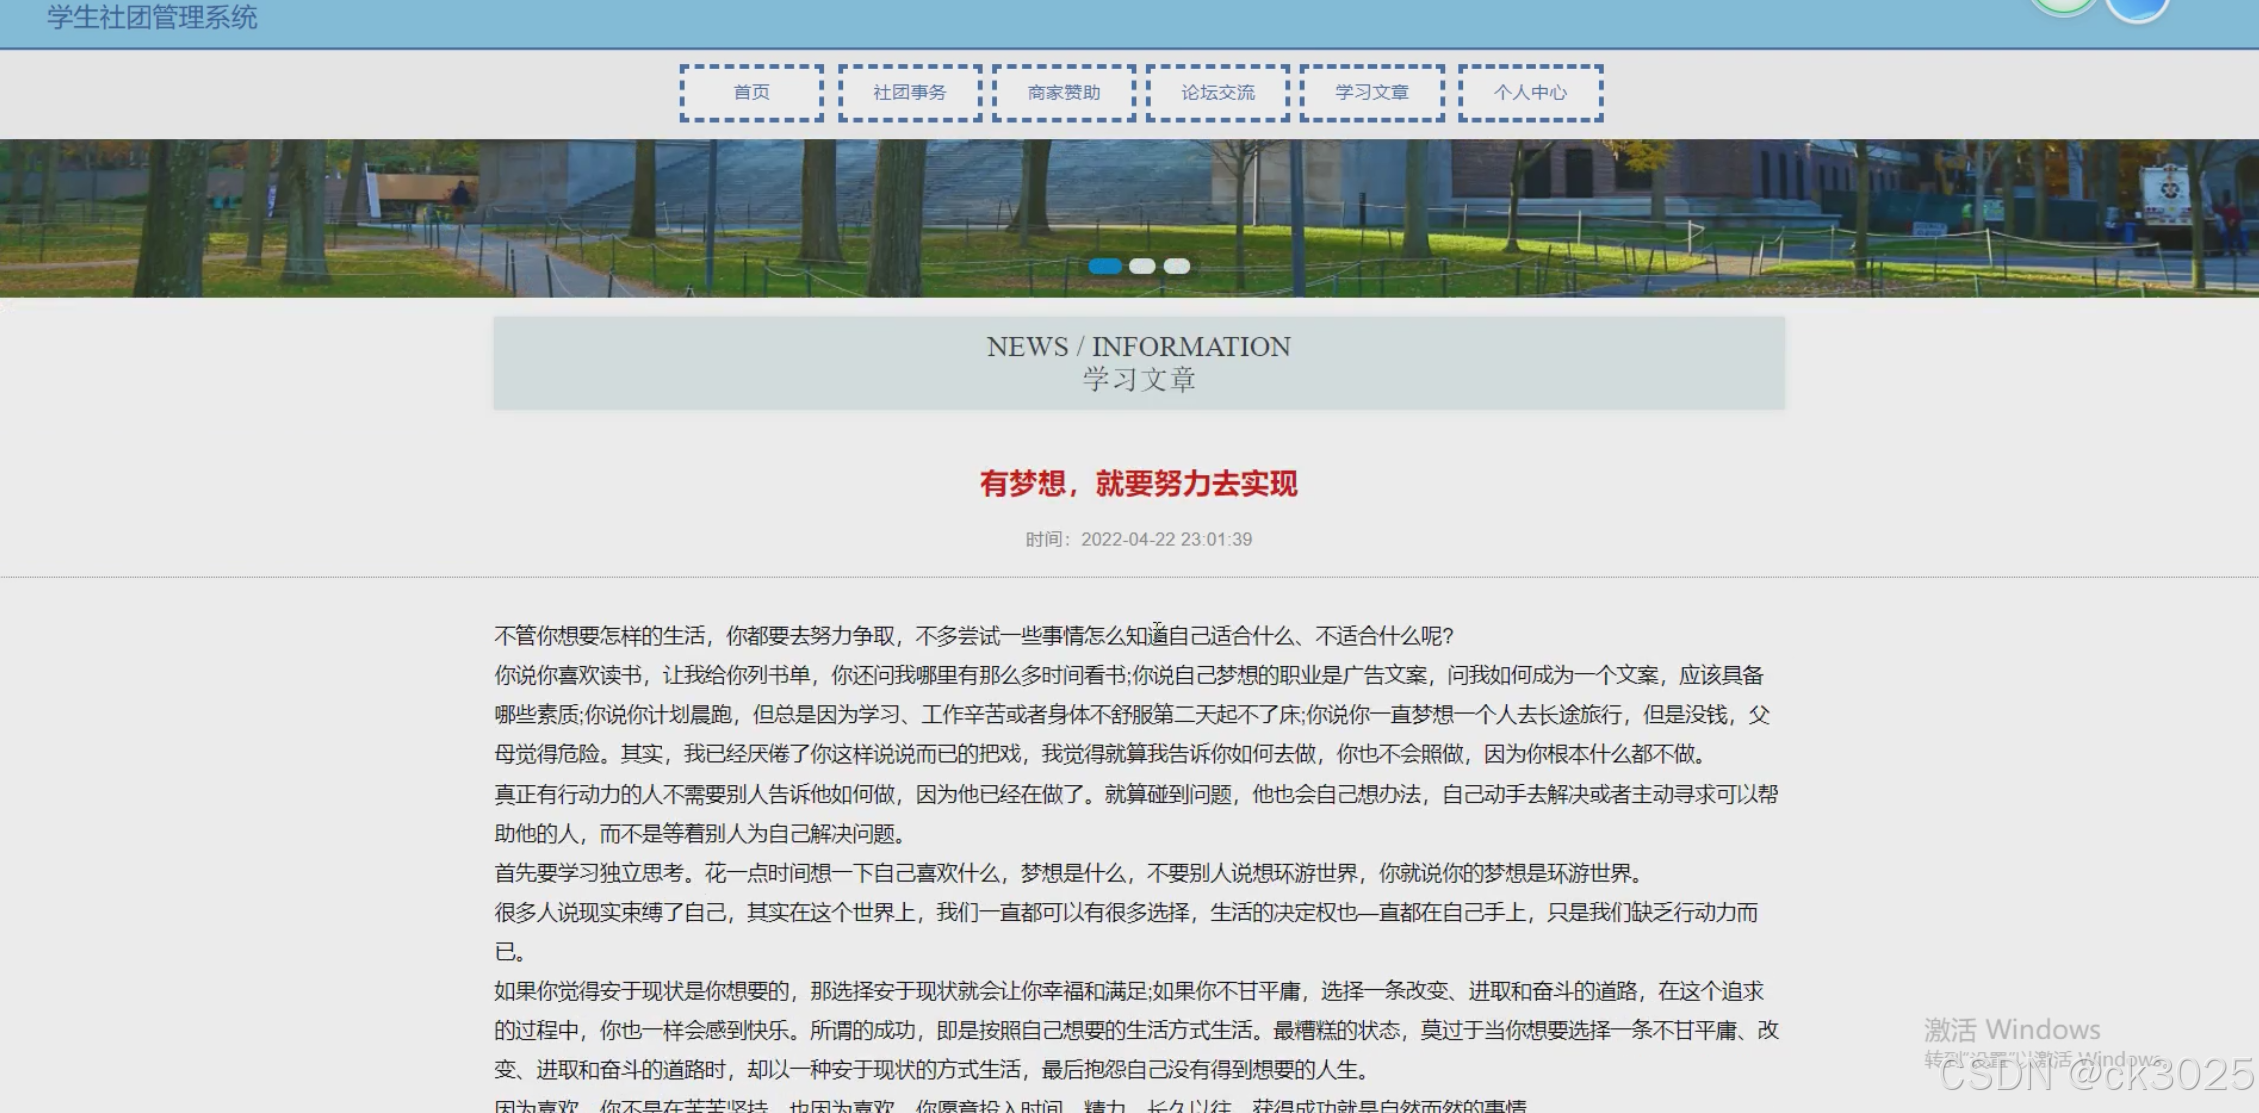2259x1113 pixels.
Task: Open the 个人中心 navigation item
Action: (x=1530, y=93)
